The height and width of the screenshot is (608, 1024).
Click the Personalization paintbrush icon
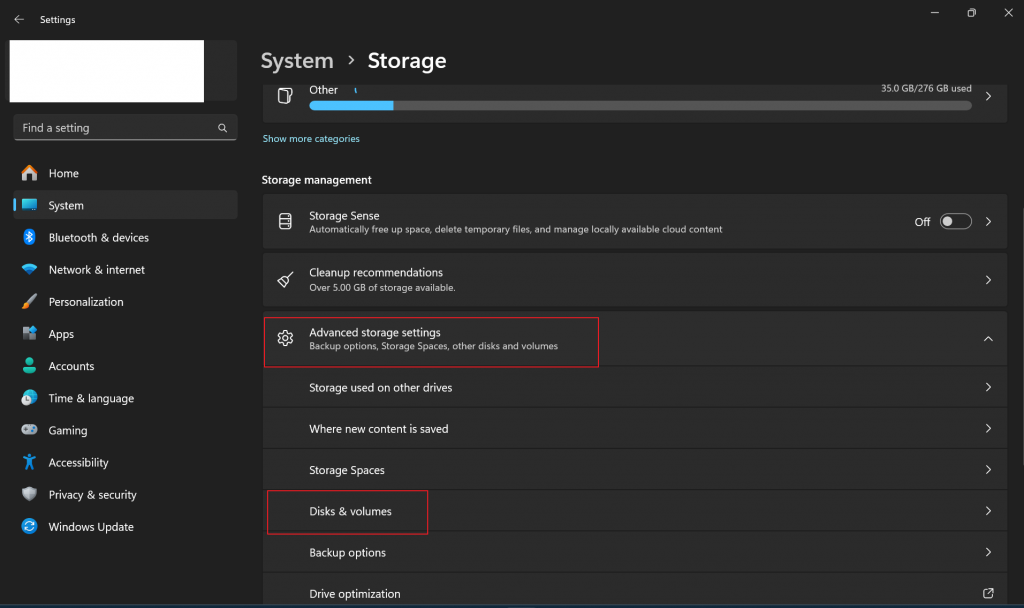pos(29,302)
